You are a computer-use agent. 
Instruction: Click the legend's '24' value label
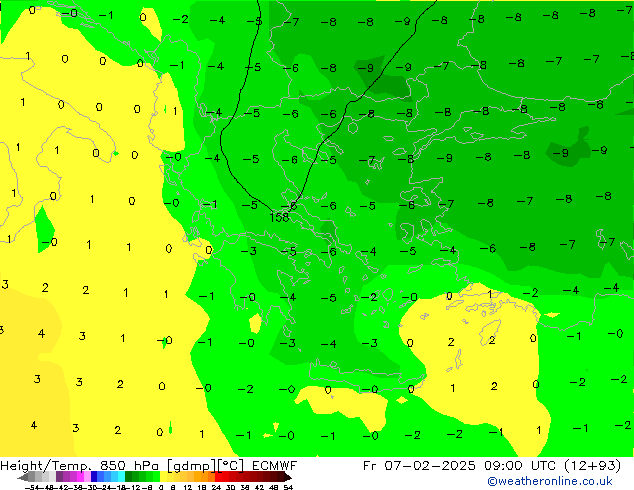point(216,488)
